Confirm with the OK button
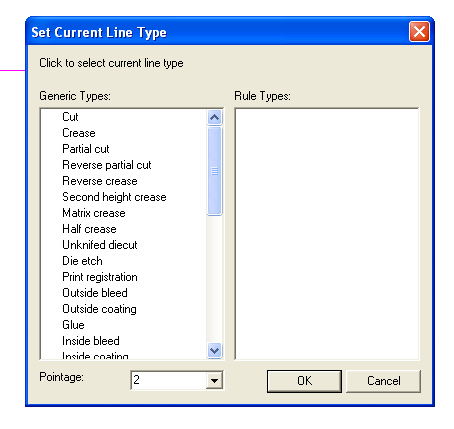Image resolution: width=454 pixels, height=429 pixels. point(304,381)
